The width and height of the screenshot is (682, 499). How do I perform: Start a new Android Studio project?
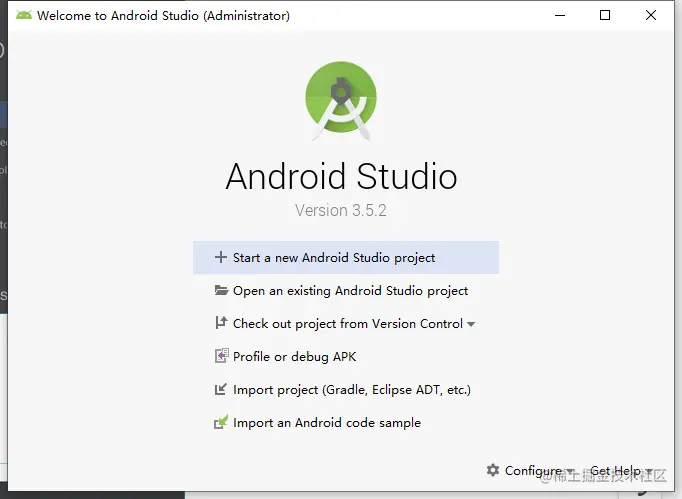[x=346, y=258]
